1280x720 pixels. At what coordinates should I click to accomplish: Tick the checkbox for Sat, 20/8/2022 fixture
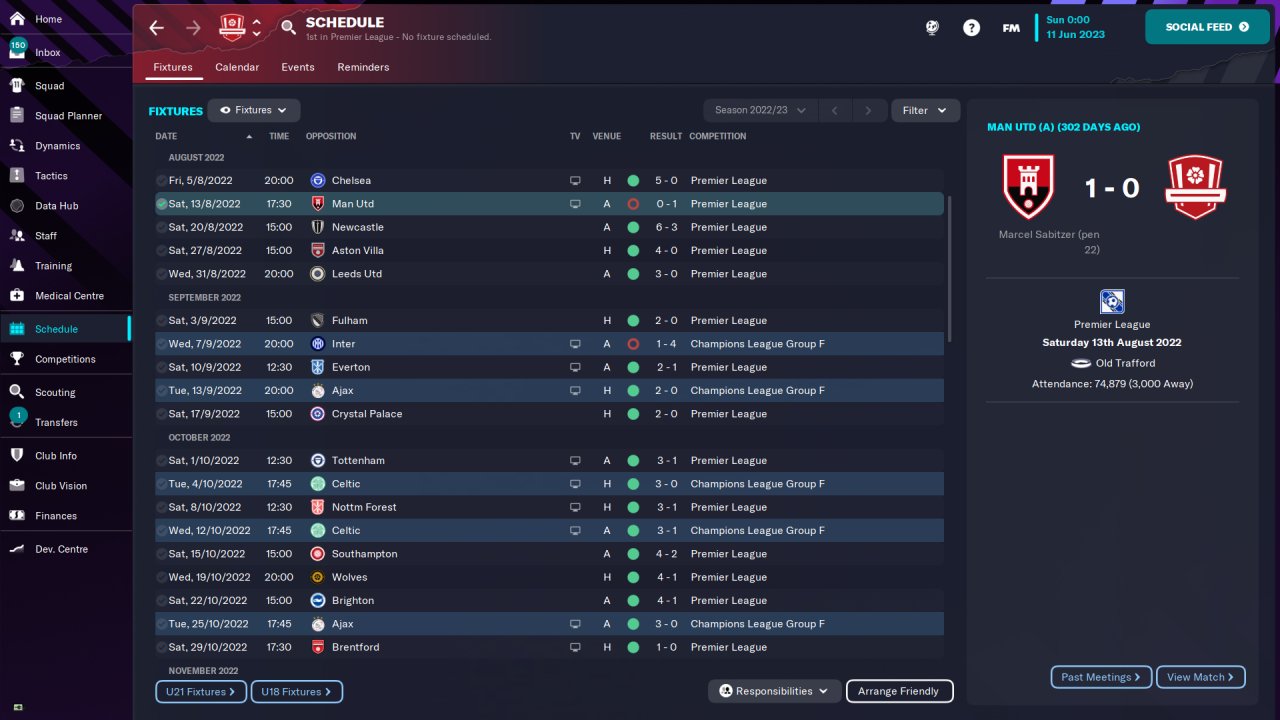pos(161,227)
